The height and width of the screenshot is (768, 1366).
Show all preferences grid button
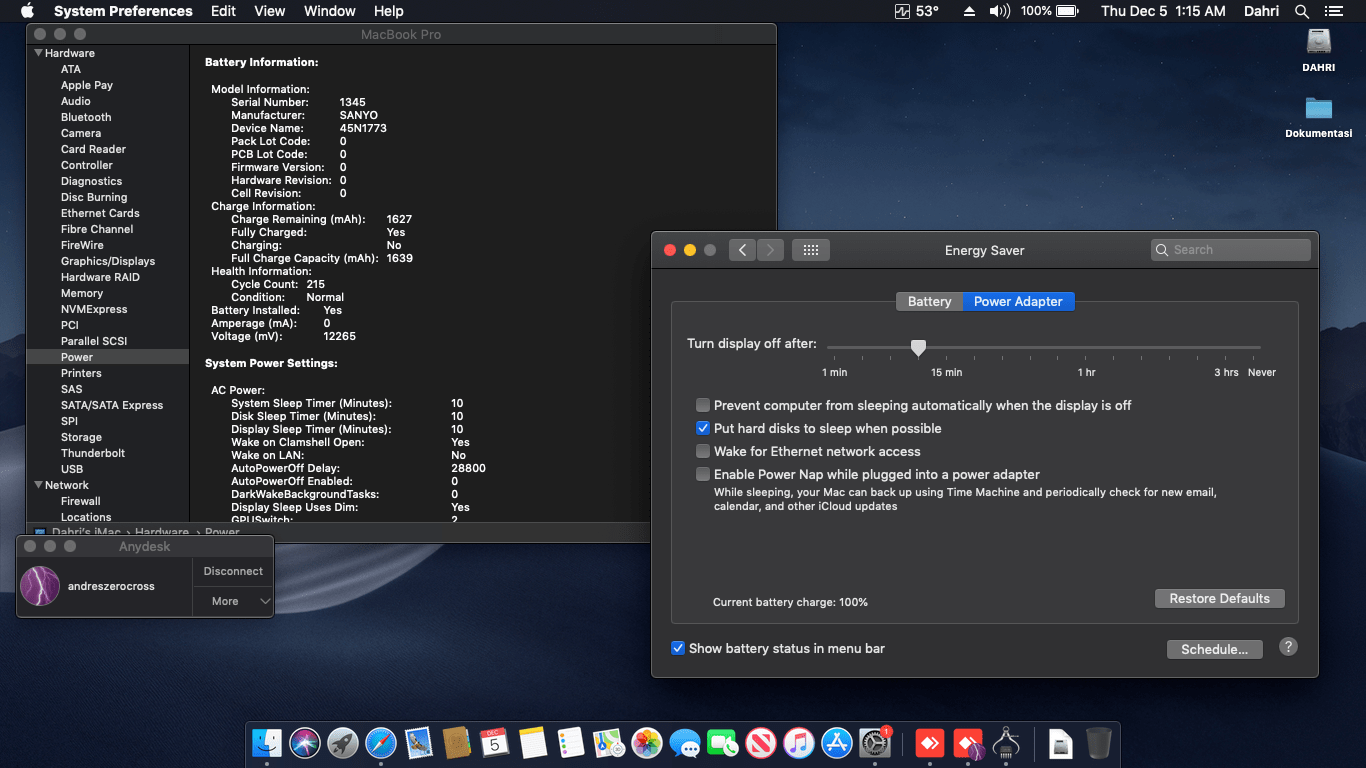(x=811, y=250)
